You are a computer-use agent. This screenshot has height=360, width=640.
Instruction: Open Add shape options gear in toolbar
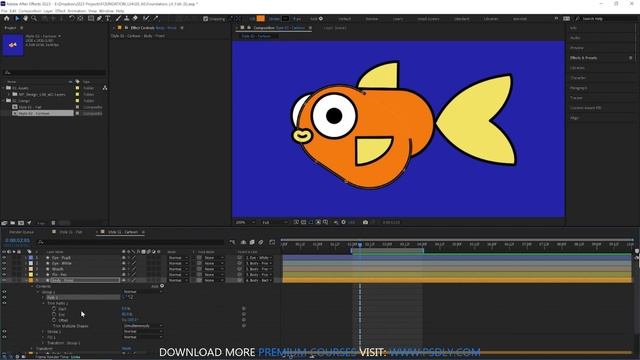point(321,18)
